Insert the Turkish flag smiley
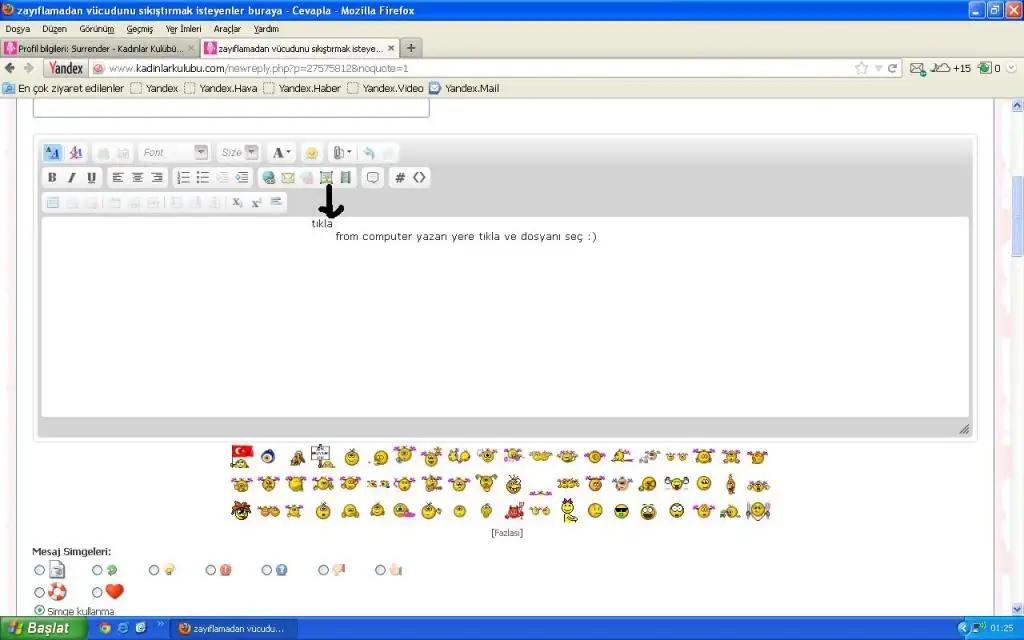The width and height of the screenshot is (1024, 640). pos(242,456)
